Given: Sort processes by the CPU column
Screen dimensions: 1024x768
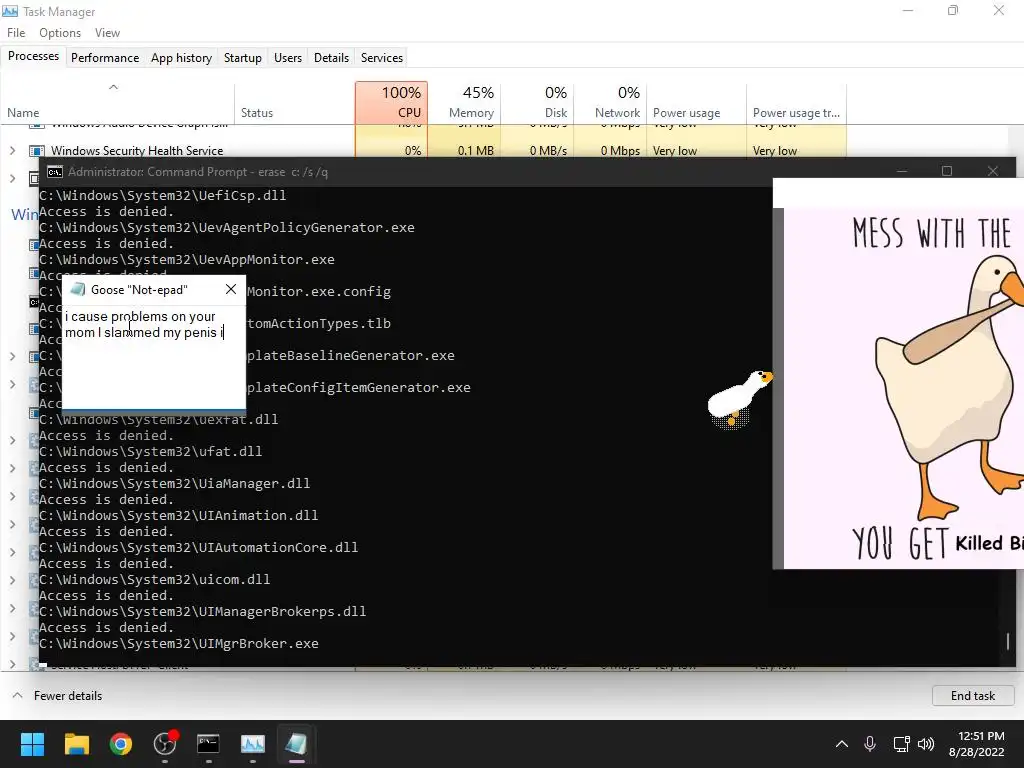Looking at the screenshot, I should pyautogui.click(x=392, y=103).
